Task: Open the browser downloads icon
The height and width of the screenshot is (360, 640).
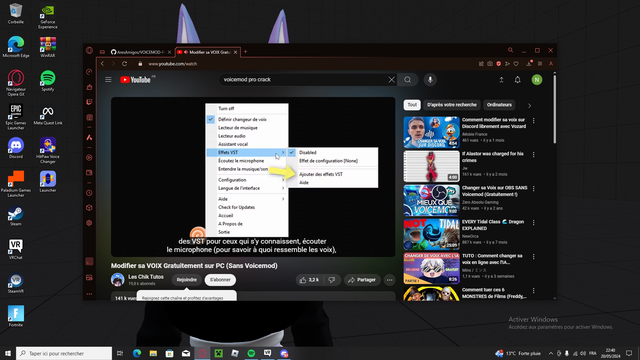Action: click(x=529, y=64)
